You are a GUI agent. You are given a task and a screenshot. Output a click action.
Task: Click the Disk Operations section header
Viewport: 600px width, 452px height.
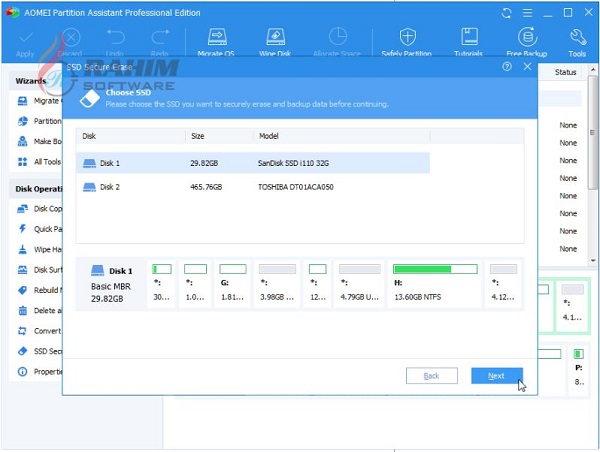pos(39,189)
